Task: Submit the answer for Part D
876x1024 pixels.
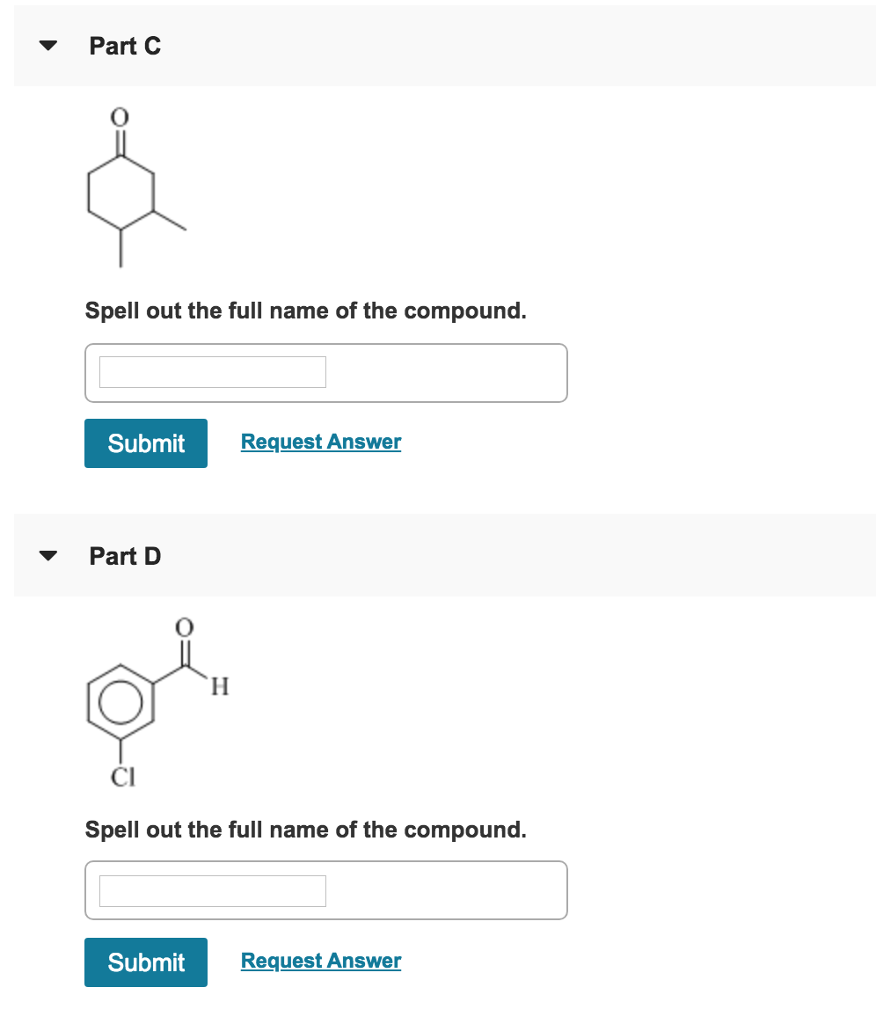Action: pos(145,961)
